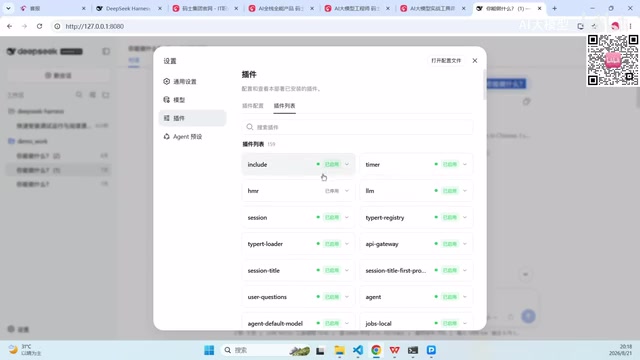Click the Agent 预设 icon

[x=167, y=136]
